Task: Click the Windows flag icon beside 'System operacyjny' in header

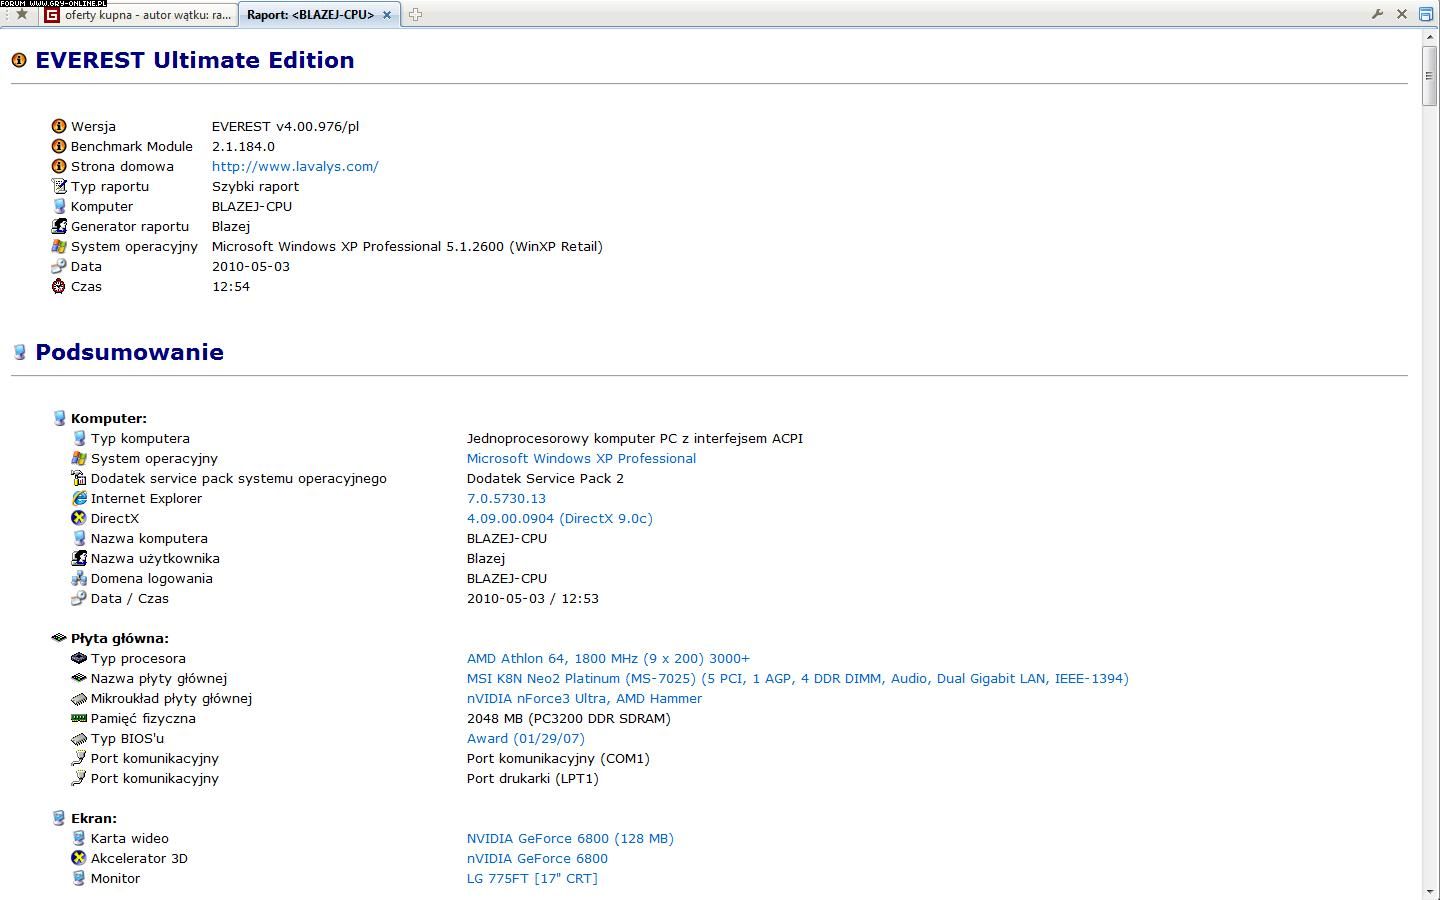Action: click(59, 246)
